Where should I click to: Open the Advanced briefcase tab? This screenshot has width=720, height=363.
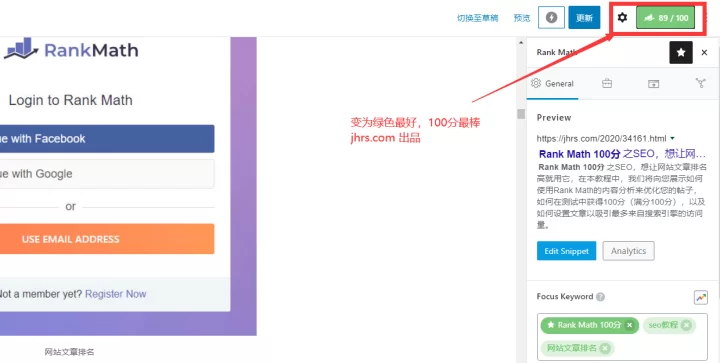[x=607, y=84]
